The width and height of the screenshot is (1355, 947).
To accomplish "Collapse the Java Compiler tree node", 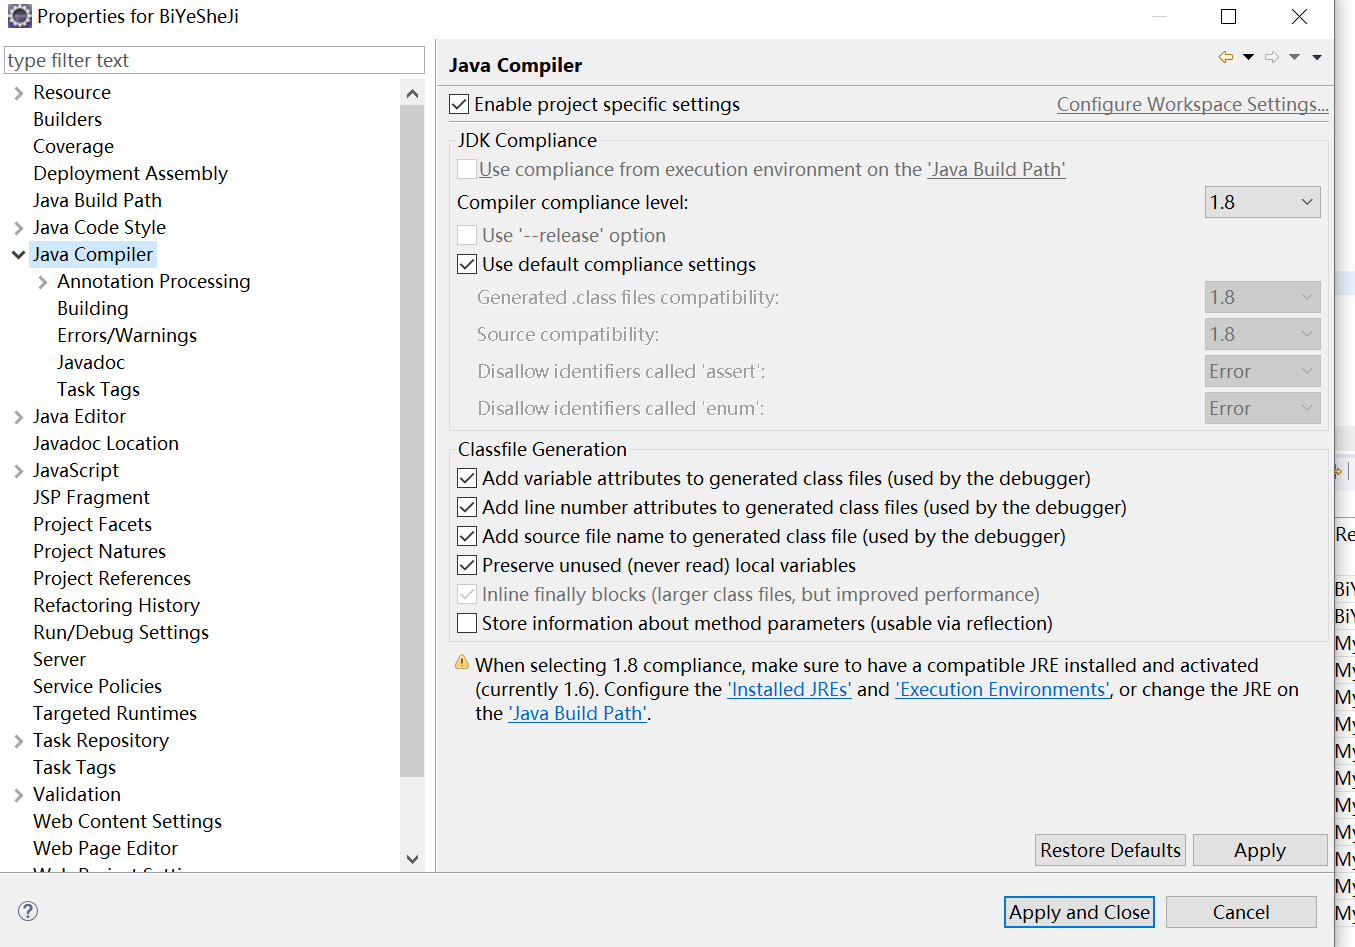I will 18,255.
